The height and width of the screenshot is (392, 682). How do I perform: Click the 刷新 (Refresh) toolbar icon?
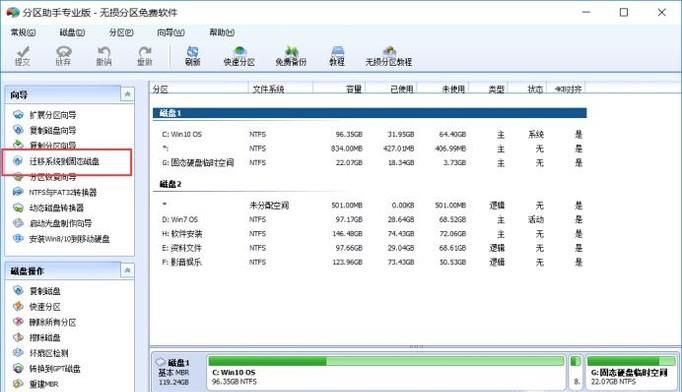click(193, 56)
